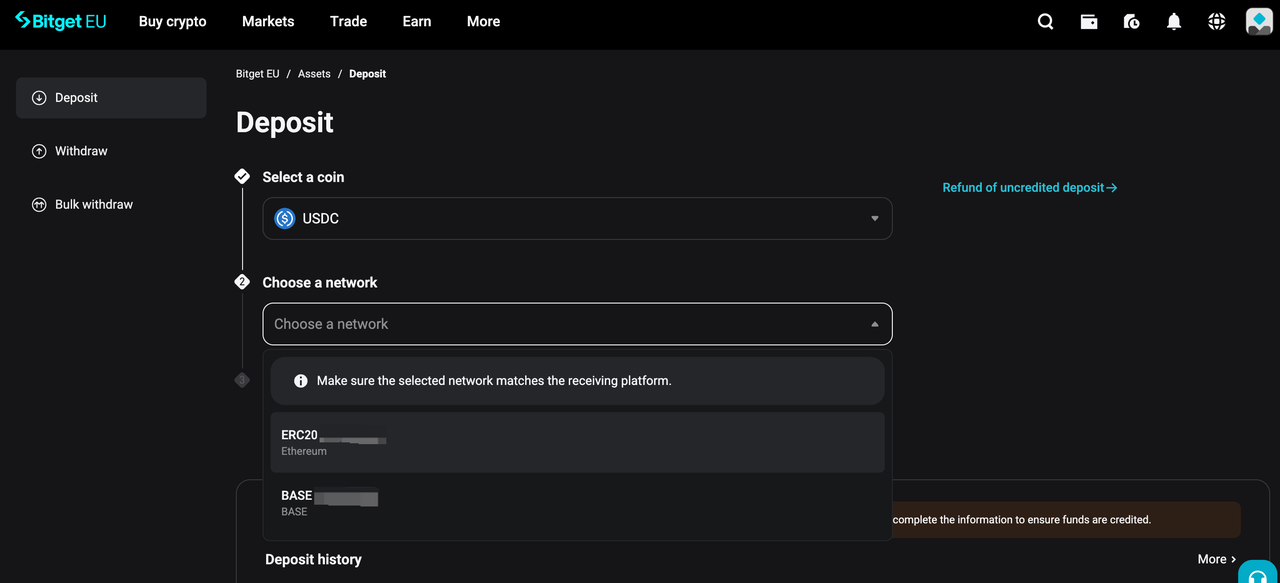1280x583 pixels.
Task: Open the order history icon
Action: point(1131,21)
